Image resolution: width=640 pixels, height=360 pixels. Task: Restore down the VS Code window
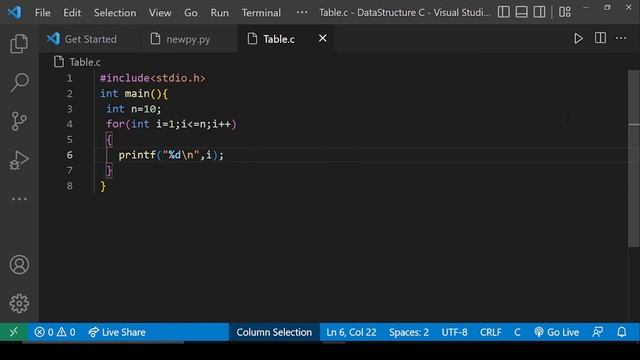pos(607,7)
